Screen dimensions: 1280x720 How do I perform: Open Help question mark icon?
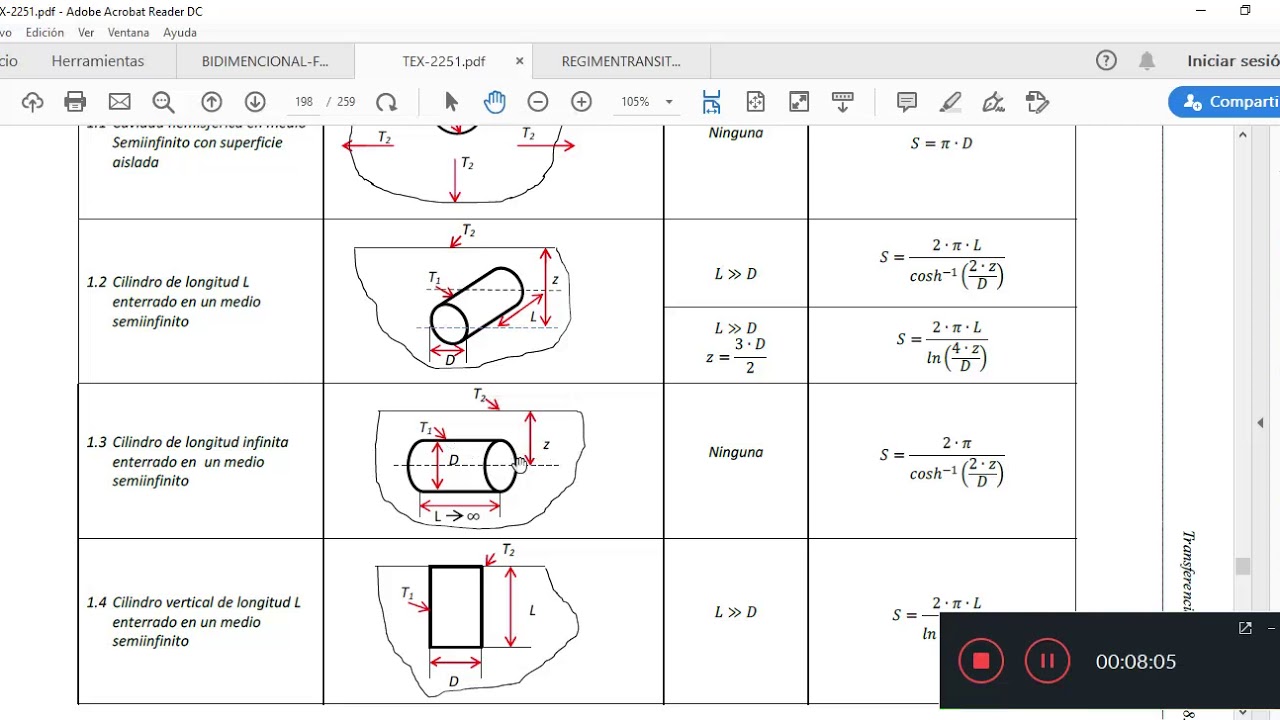(1106, 61)
